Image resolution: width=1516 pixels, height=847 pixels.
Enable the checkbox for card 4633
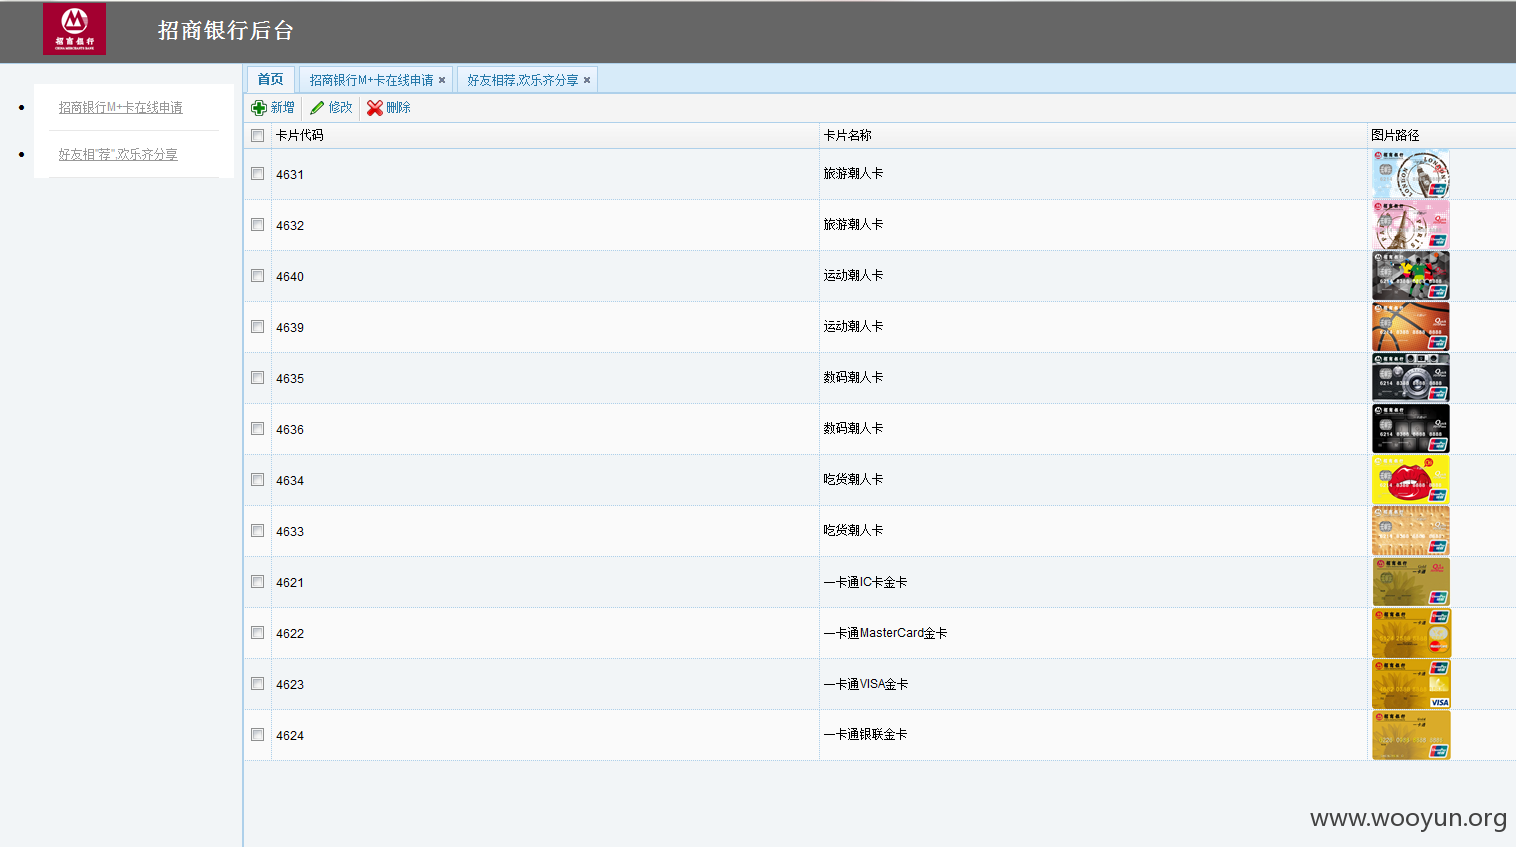(x=258, y=531)
